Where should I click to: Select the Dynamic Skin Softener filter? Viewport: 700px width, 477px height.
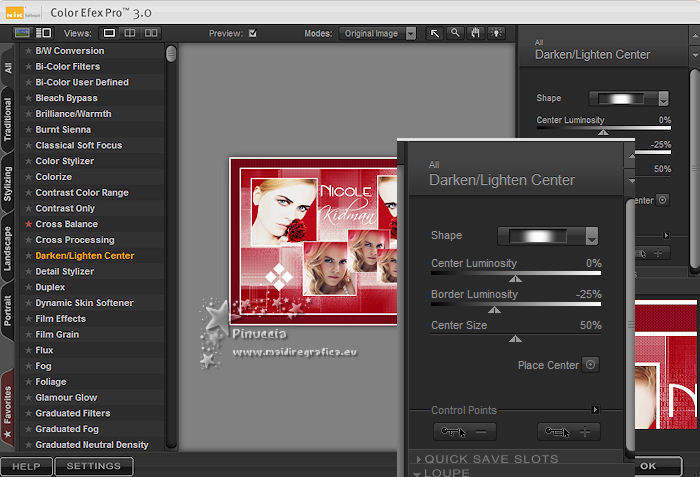(x=84, y=303)
